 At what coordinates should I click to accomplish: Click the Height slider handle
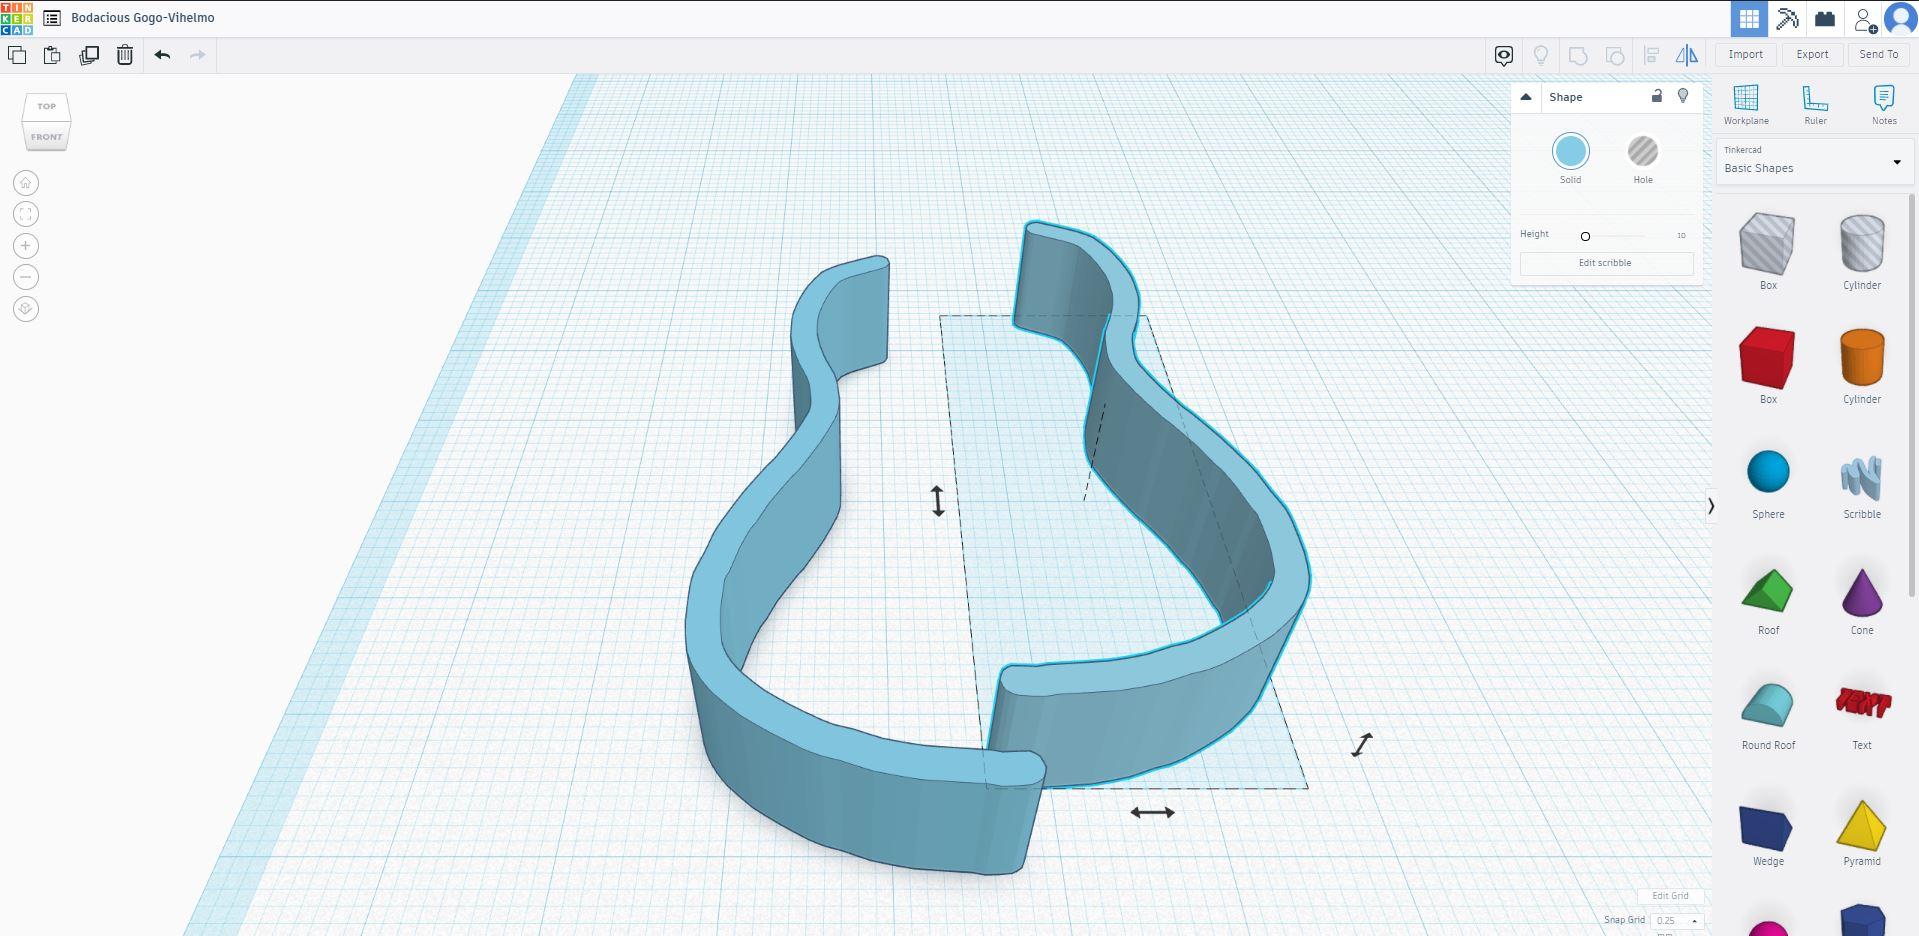coord(1585,237)
